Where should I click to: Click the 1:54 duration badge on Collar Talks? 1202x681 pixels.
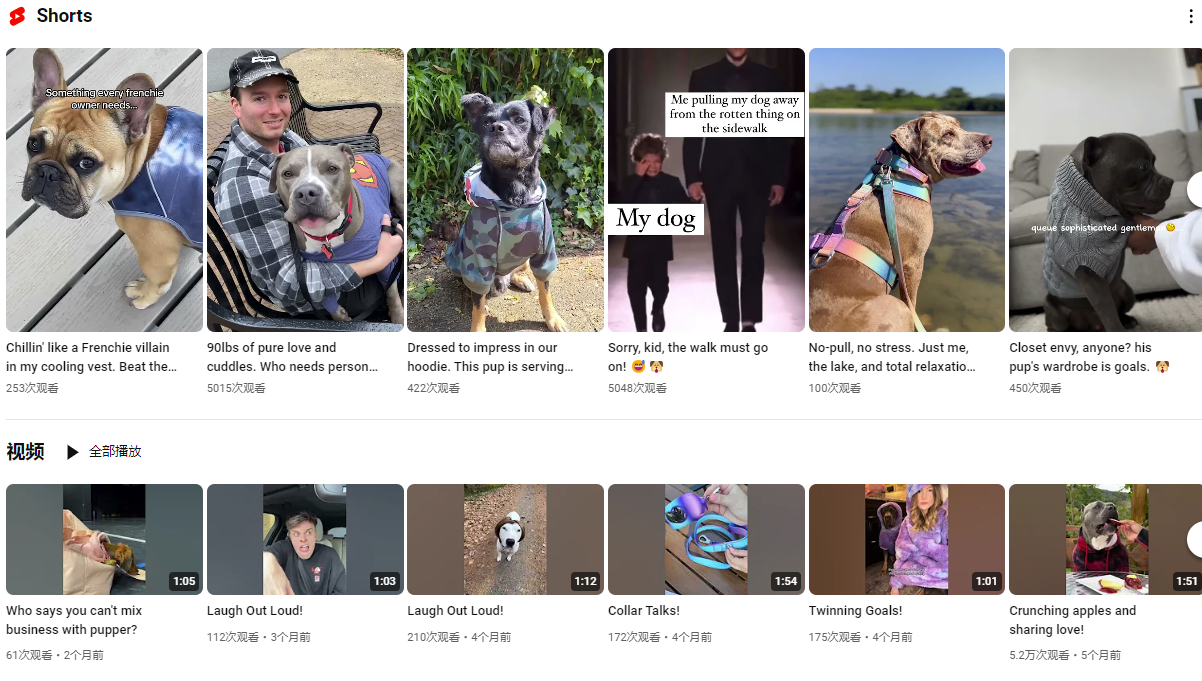point(786,581)
